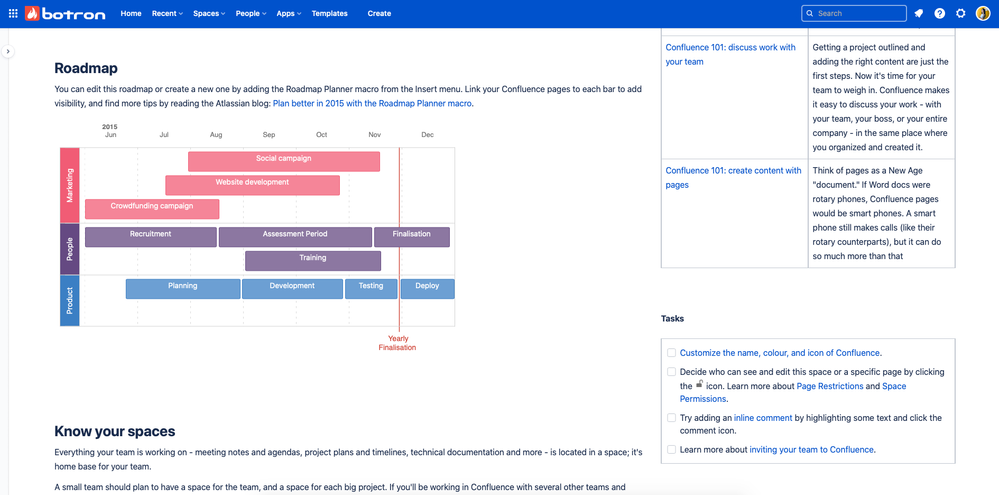This screenshot has width=999, height=495.
Task: Click the botron flame logo
Action: coord(32,13)
